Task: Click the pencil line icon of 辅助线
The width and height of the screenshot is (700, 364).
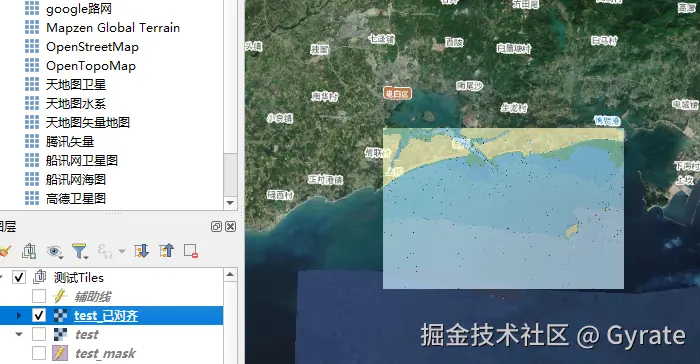Action: tap(60, 296)
